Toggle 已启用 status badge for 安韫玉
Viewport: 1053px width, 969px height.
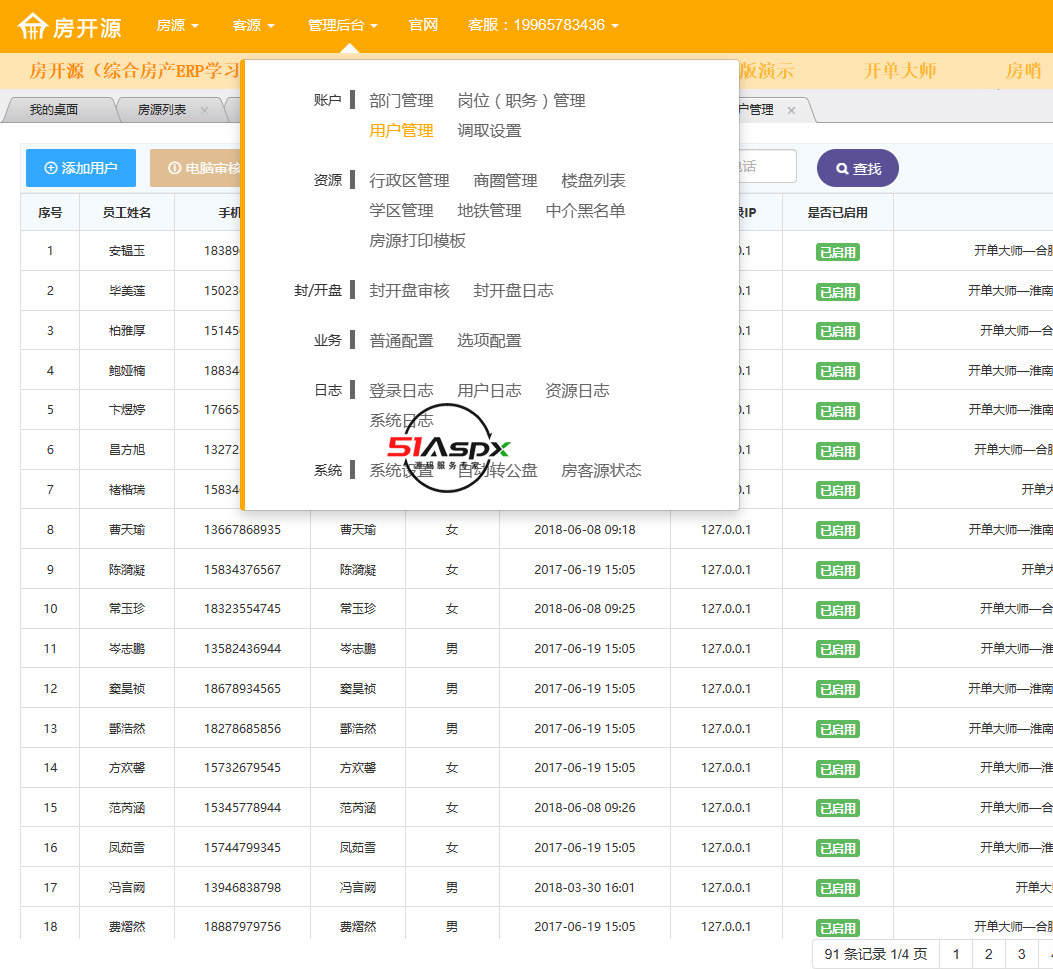click(837, 252)
